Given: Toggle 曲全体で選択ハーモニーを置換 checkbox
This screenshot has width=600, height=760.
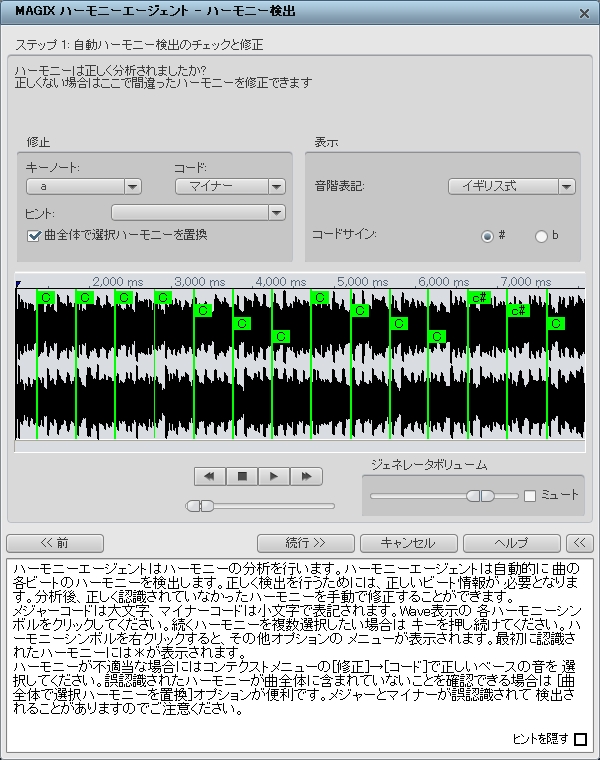Looking at the screenshot, I should 34,236.
